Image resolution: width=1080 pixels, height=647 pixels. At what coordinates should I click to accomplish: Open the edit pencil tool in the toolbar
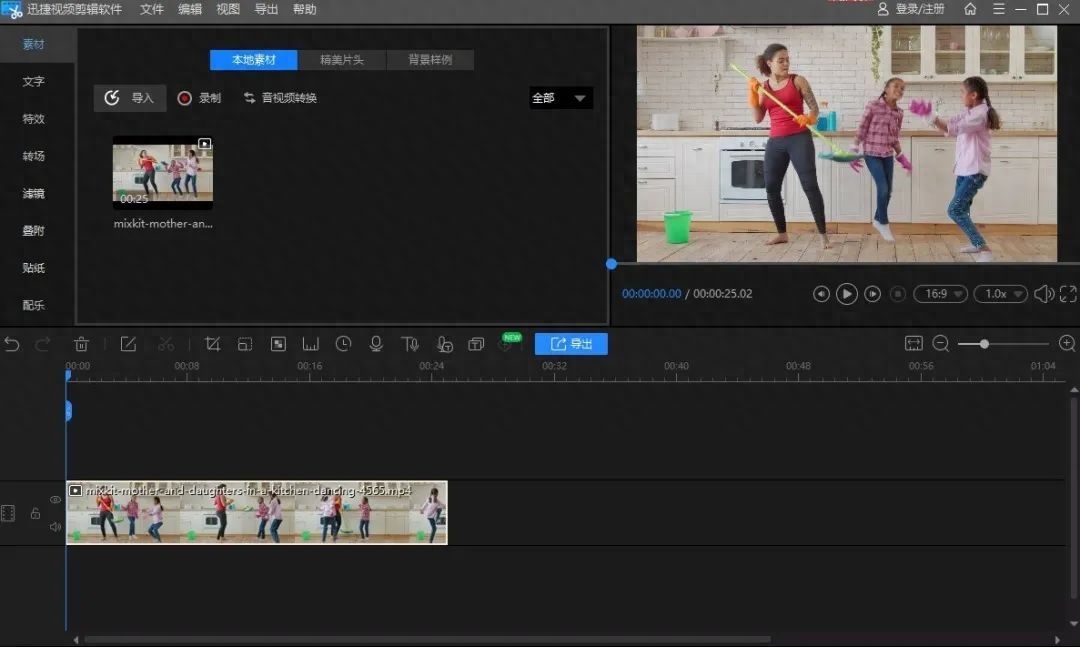[x=128, y=344]
